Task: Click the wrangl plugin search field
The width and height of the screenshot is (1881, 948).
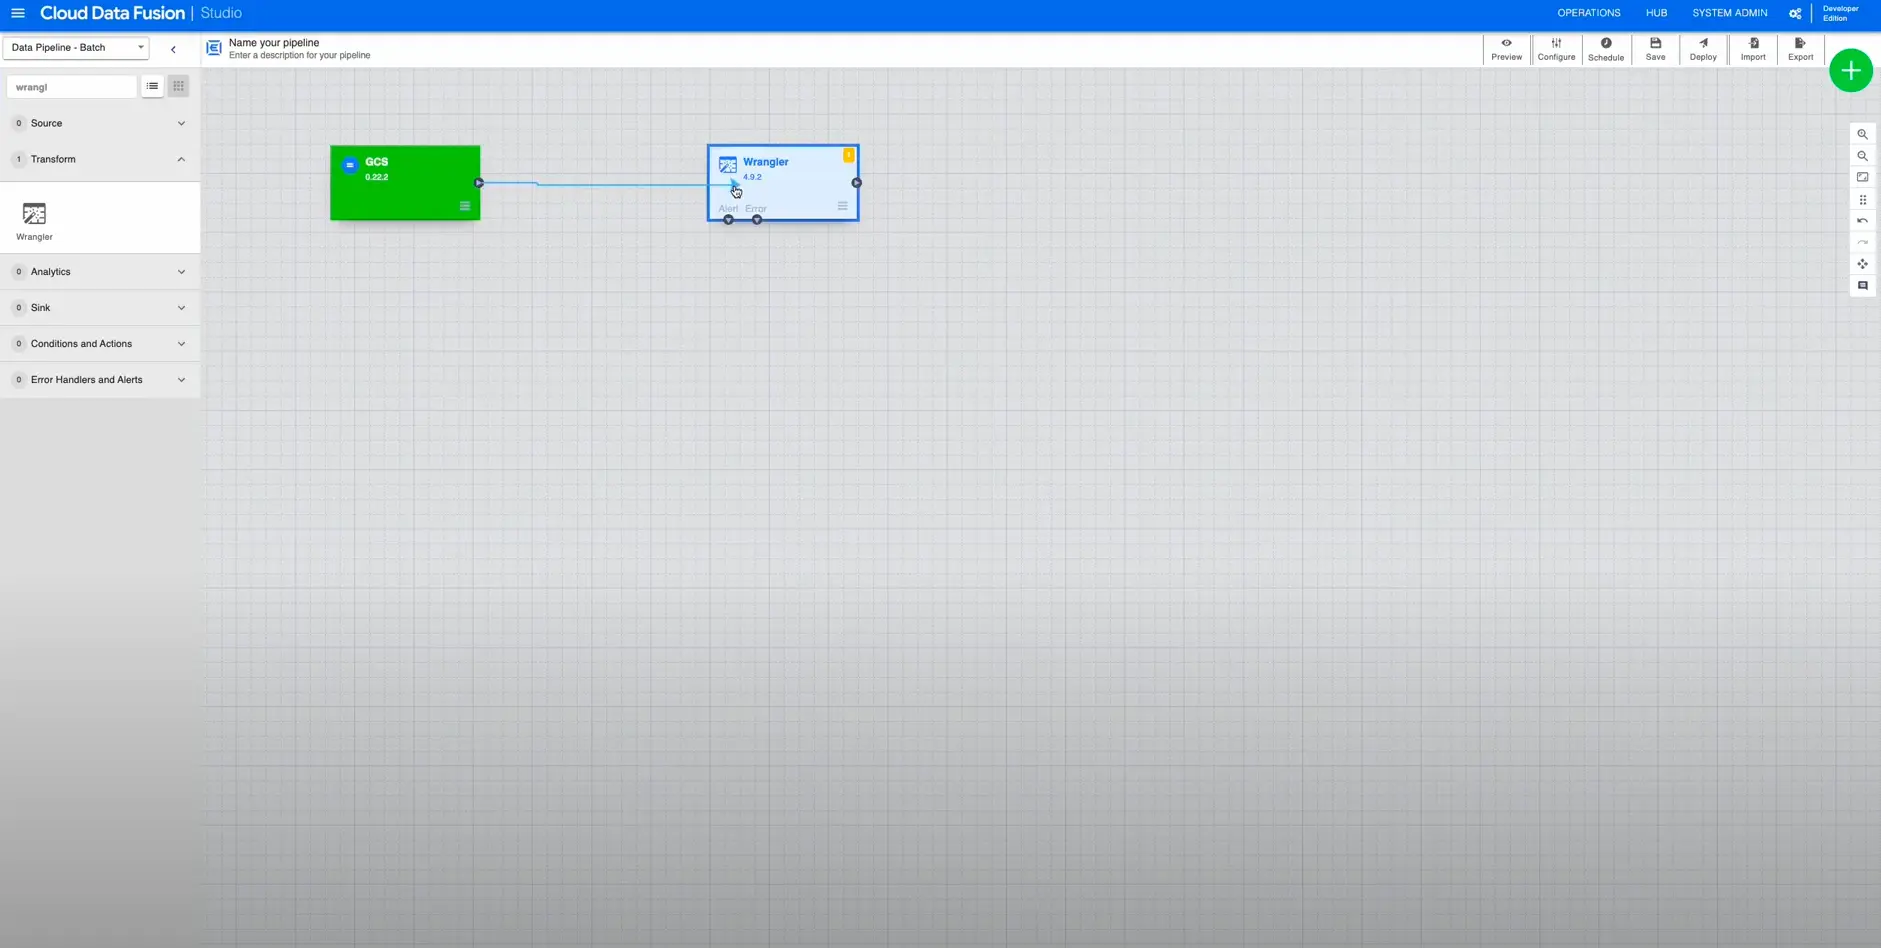Action: (71, 87)
